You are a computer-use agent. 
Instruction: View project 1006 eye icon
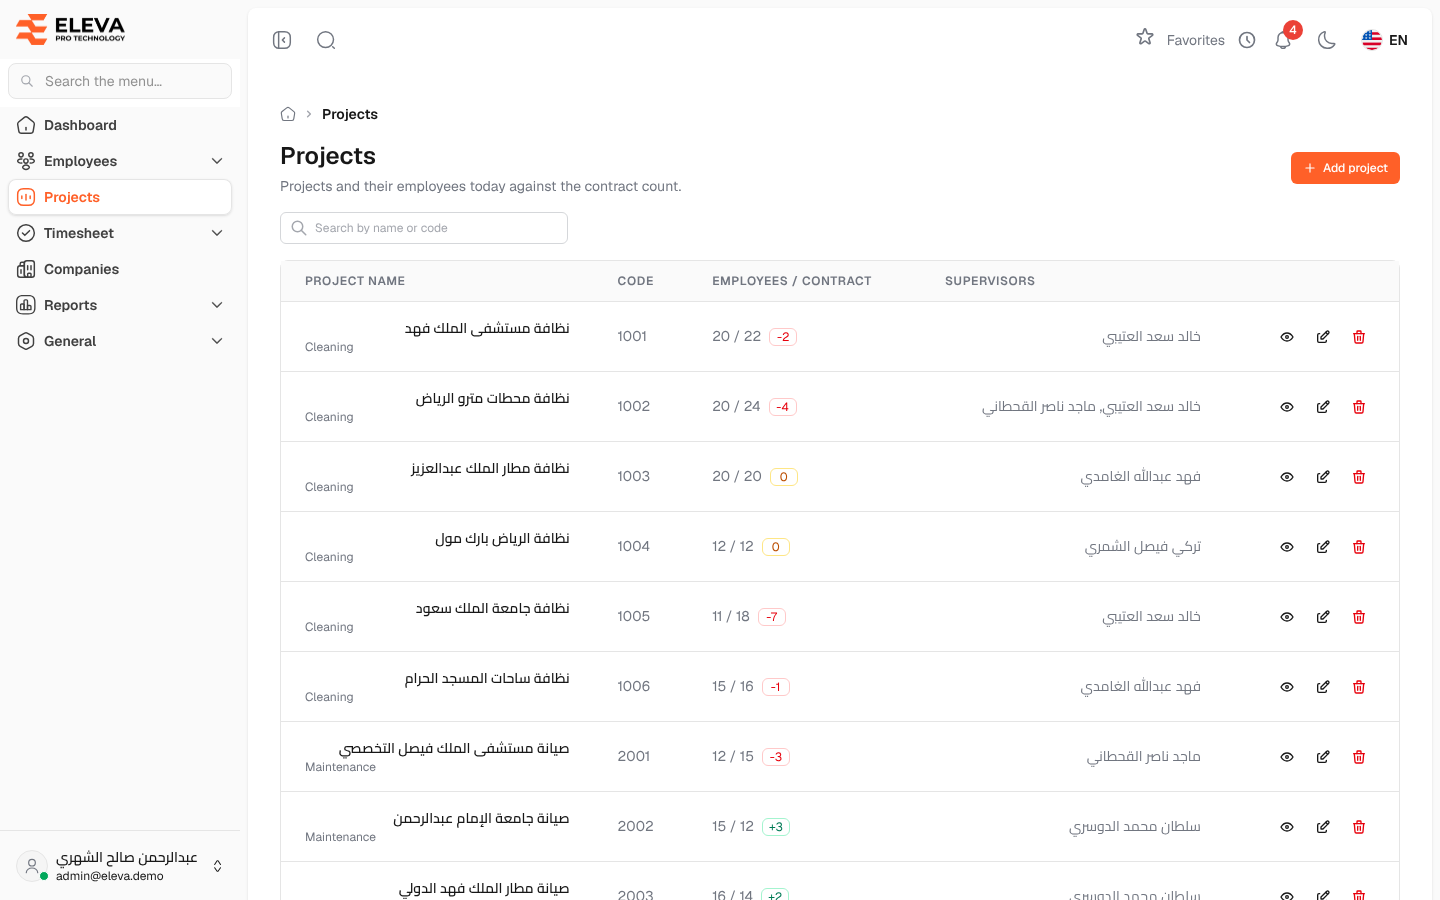click(x=1287, y=687)
